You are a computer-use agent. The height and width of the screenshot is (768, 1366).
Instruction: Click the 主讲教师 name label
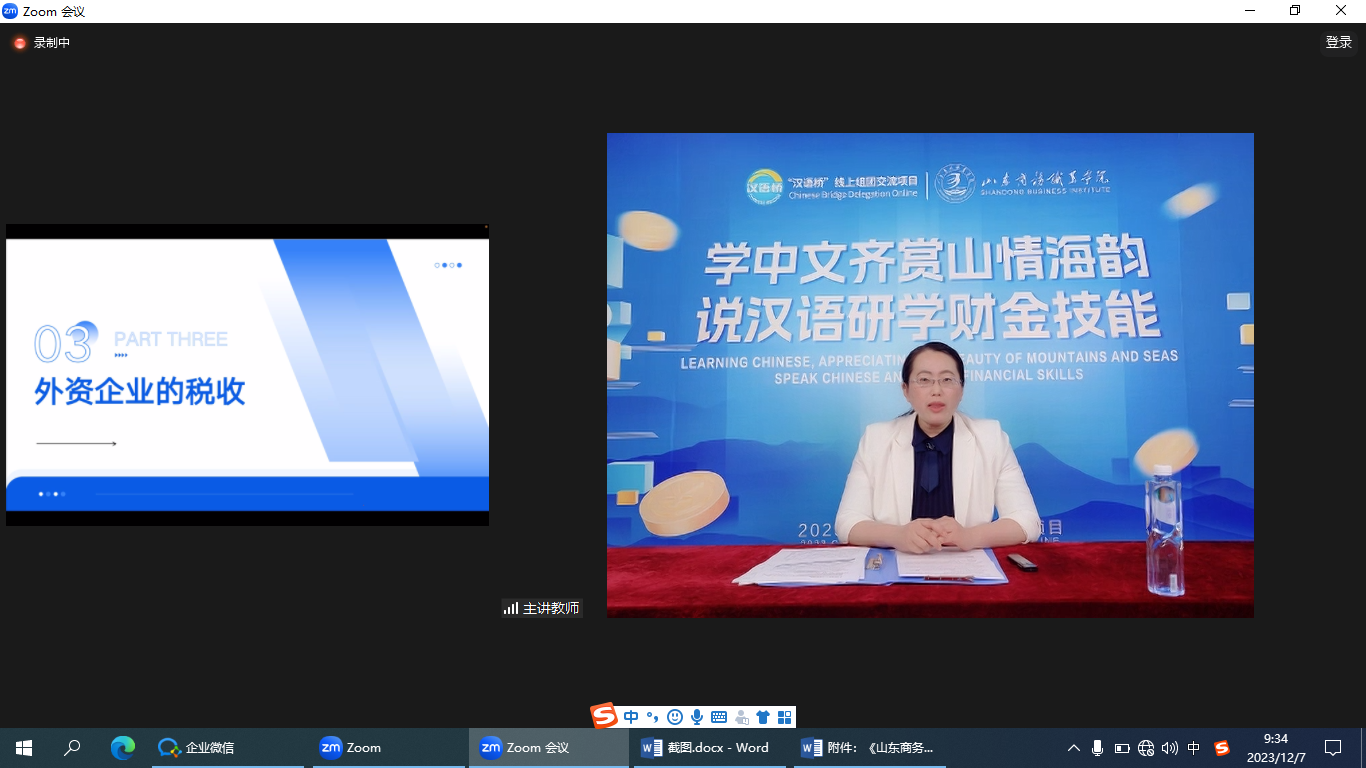click(x=542, y=608)
